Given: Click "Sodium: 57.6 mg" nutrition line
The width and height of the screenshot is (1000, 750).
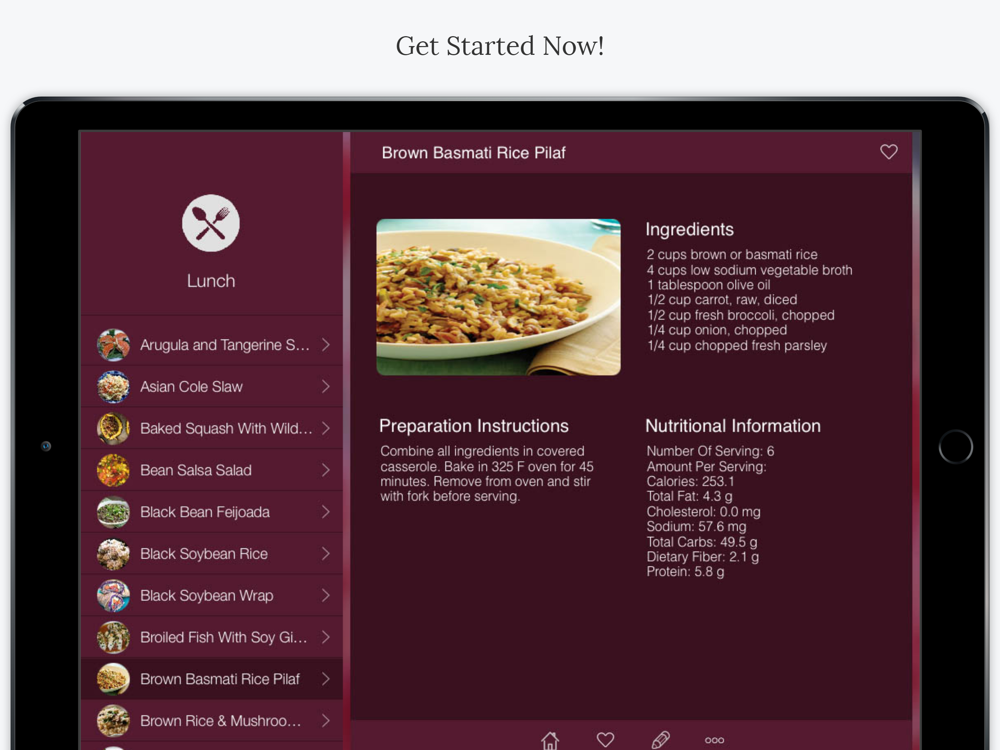Looking at the screenshot, I should pyautogui.click(x=696, y=527).
